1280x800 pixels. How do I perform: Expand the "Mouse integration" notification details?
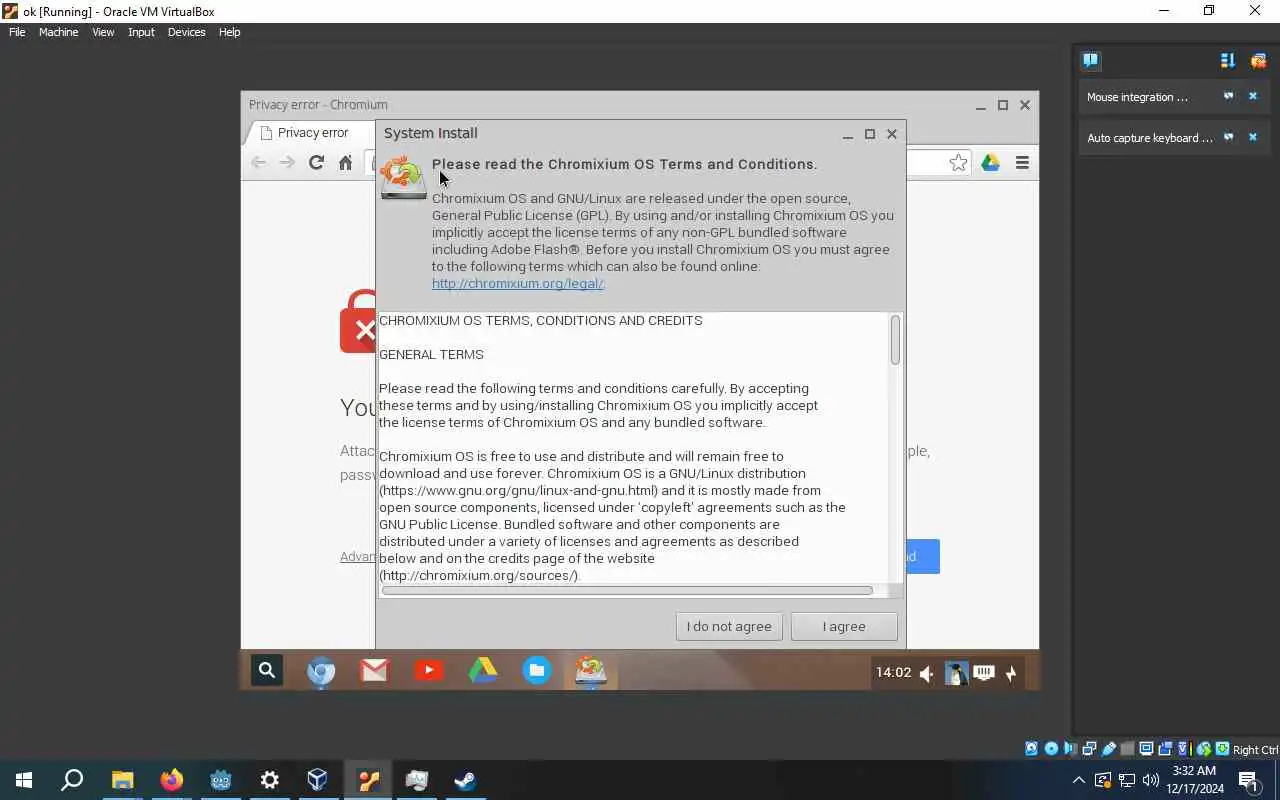(x=1228, y=96)
